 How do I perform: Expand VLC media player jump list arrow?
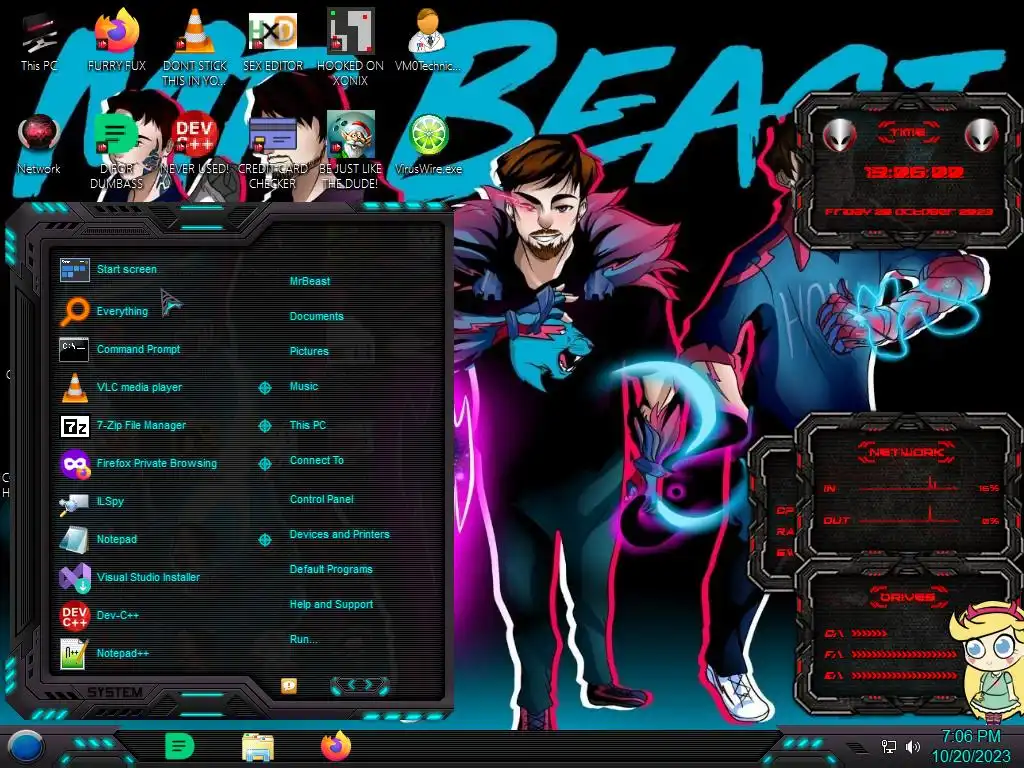(264, 387)
